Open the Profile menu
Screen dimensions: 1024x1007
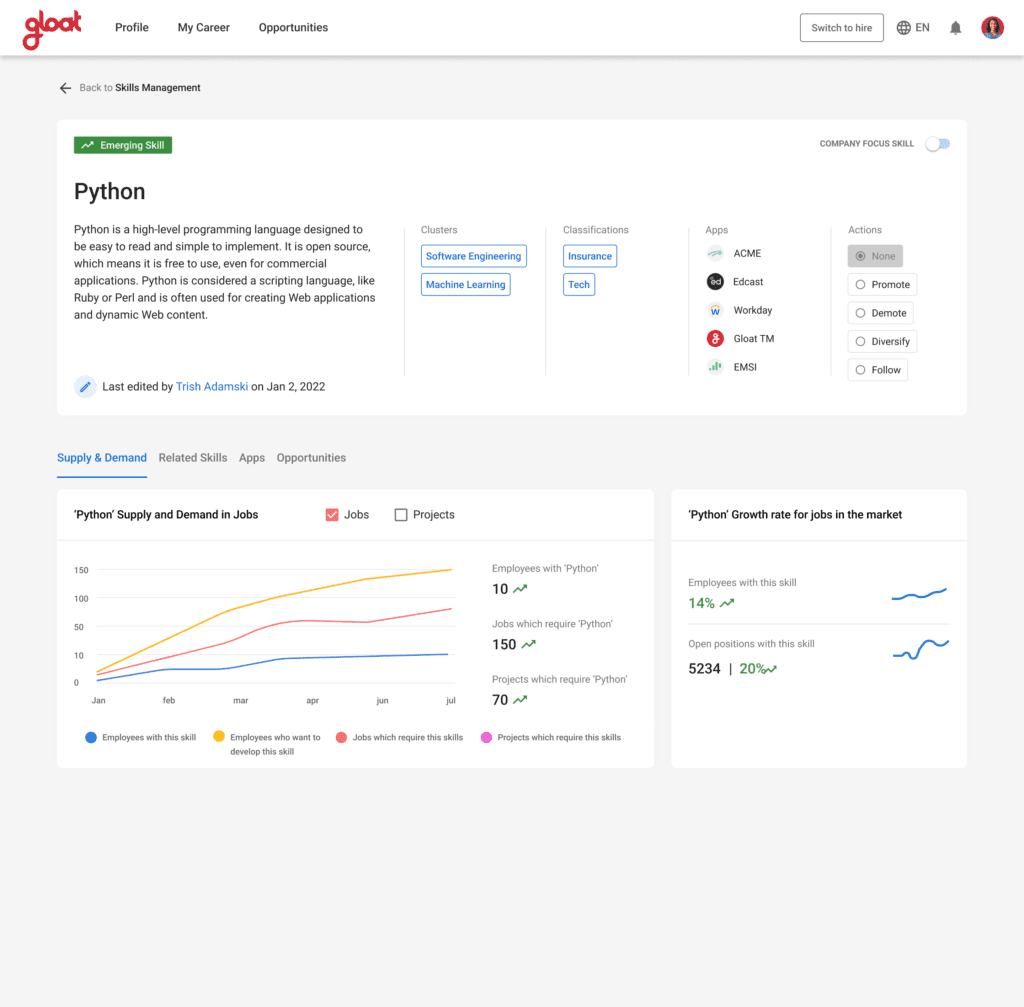click(x=132, y=27)
